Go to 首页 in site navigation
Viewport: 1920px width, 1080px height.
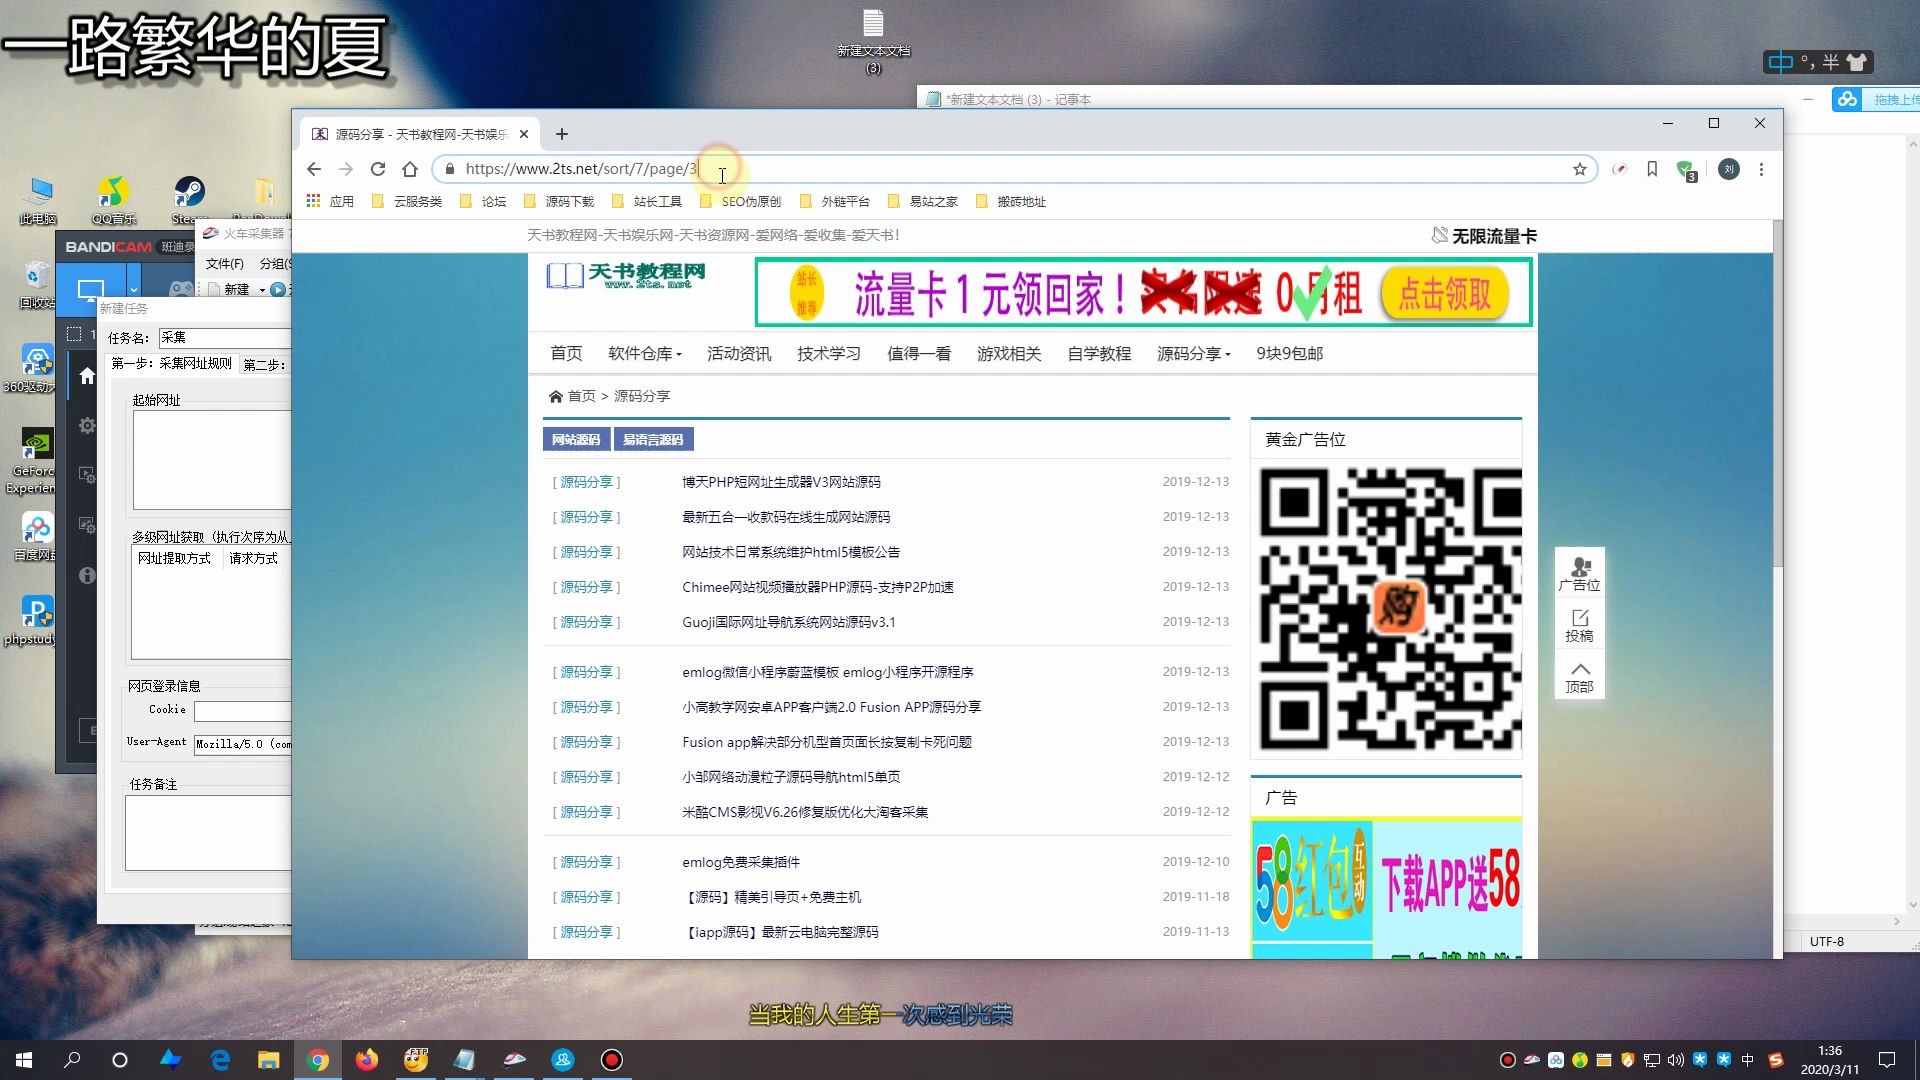tap(566, 353)
